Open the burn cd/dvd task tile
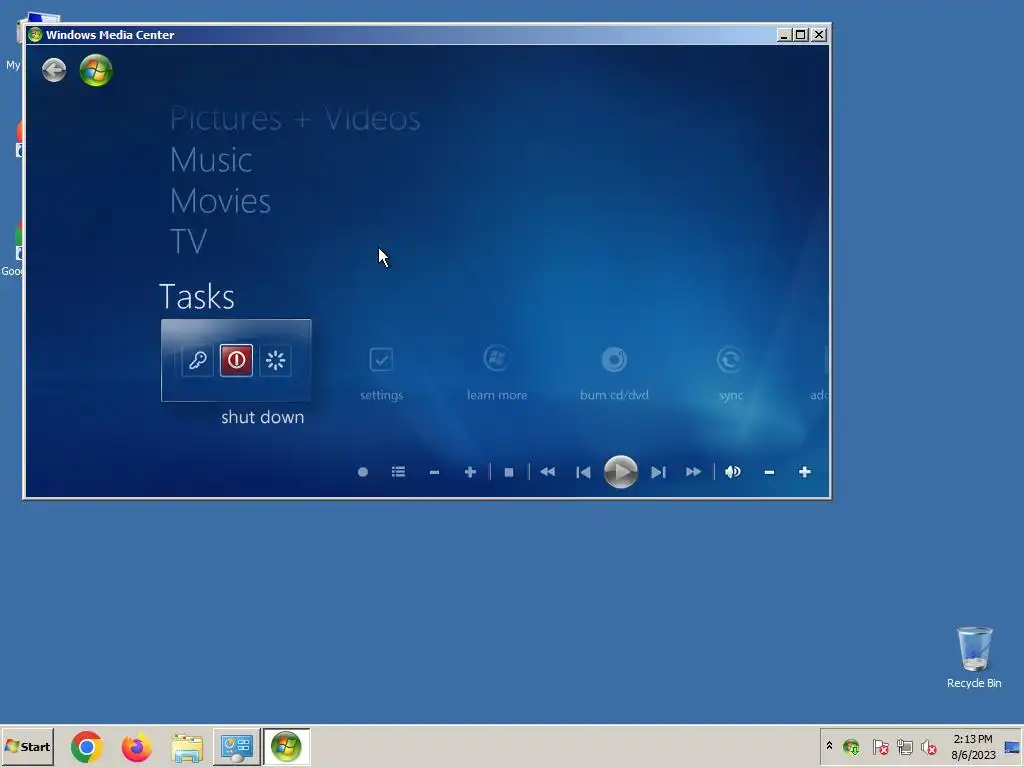1024x768 pixels. (x=615, y=373)
